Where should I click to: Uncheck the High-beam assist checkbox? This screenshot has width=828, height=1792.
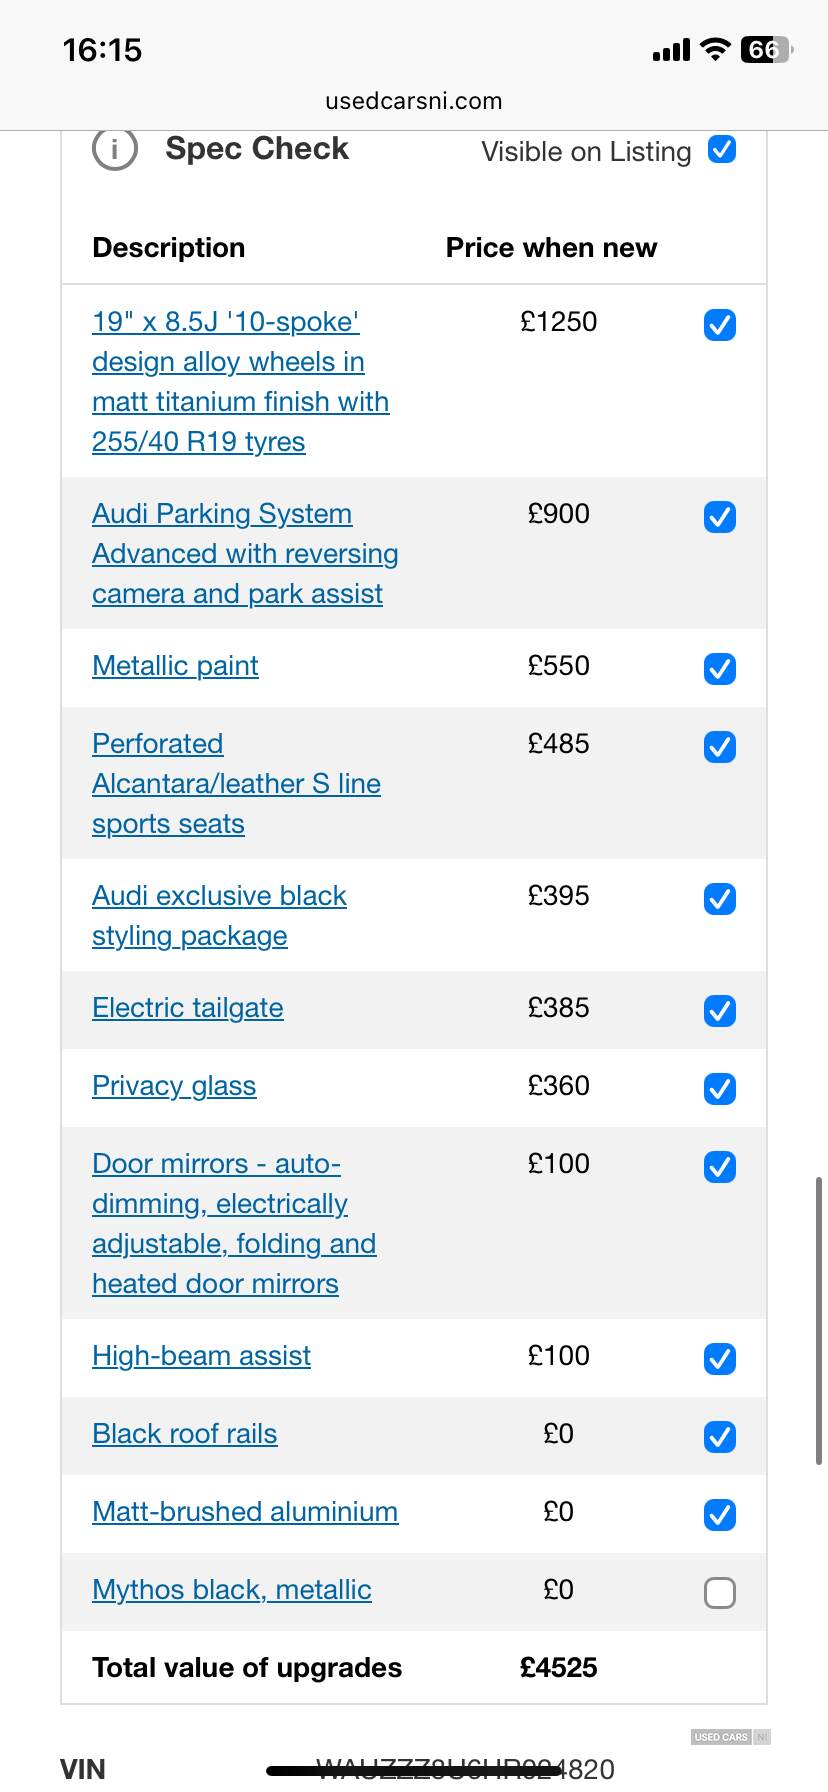(x=720, y=1358)
